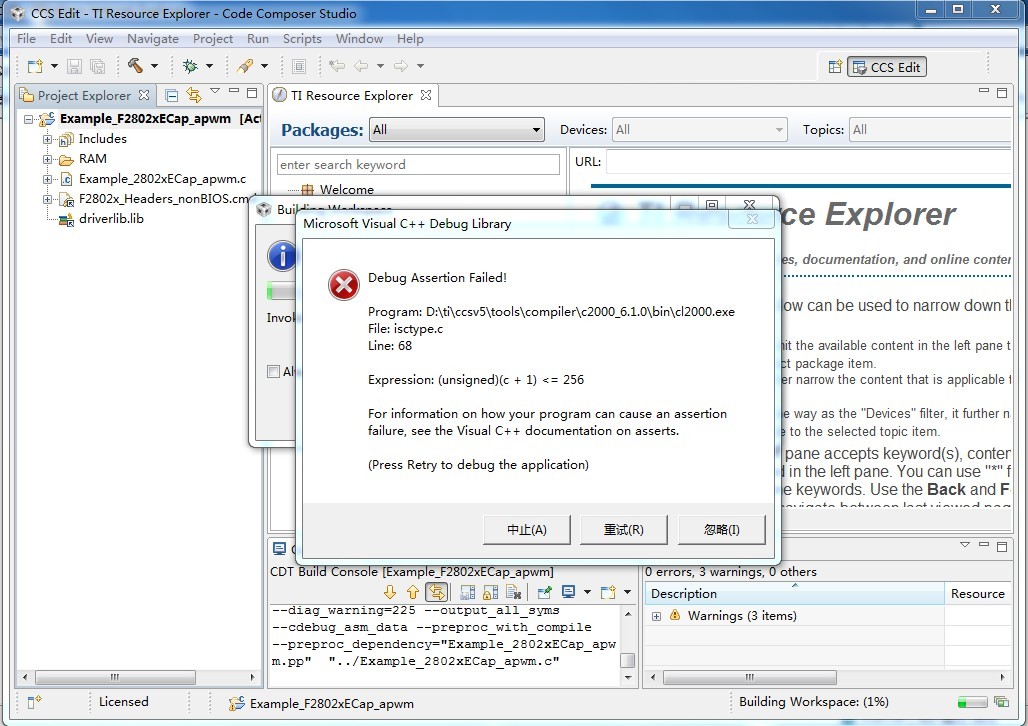Toggle the checkbox in Building Workspace dialog
Viewport: 1028px width, 726px height.
point(273,371)
